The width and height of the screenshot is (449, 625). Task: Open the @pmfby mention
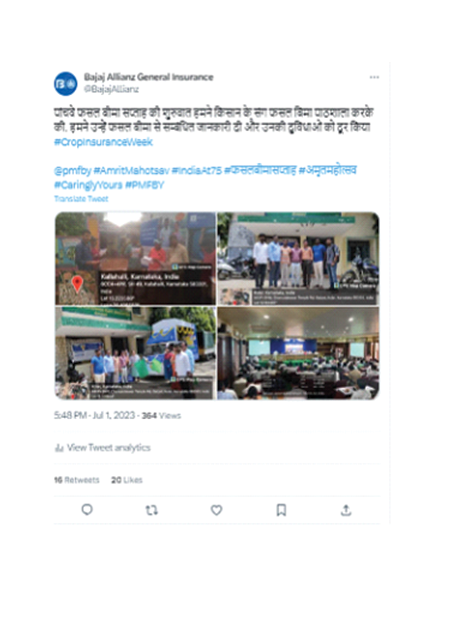pos(73,171)
